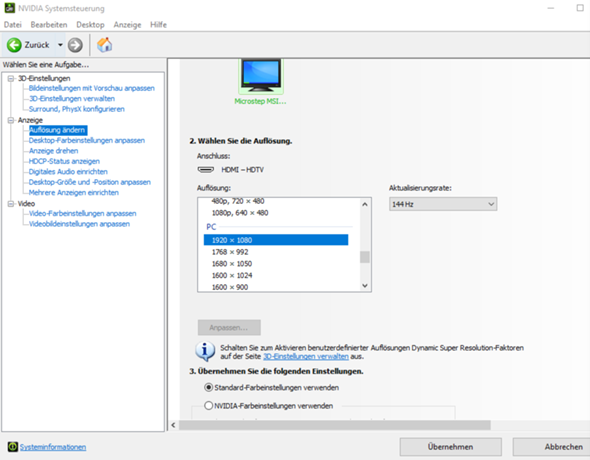Click the Systeminformationen icon
This screenshot has width=590, height=460.
[x=13, y=446]
